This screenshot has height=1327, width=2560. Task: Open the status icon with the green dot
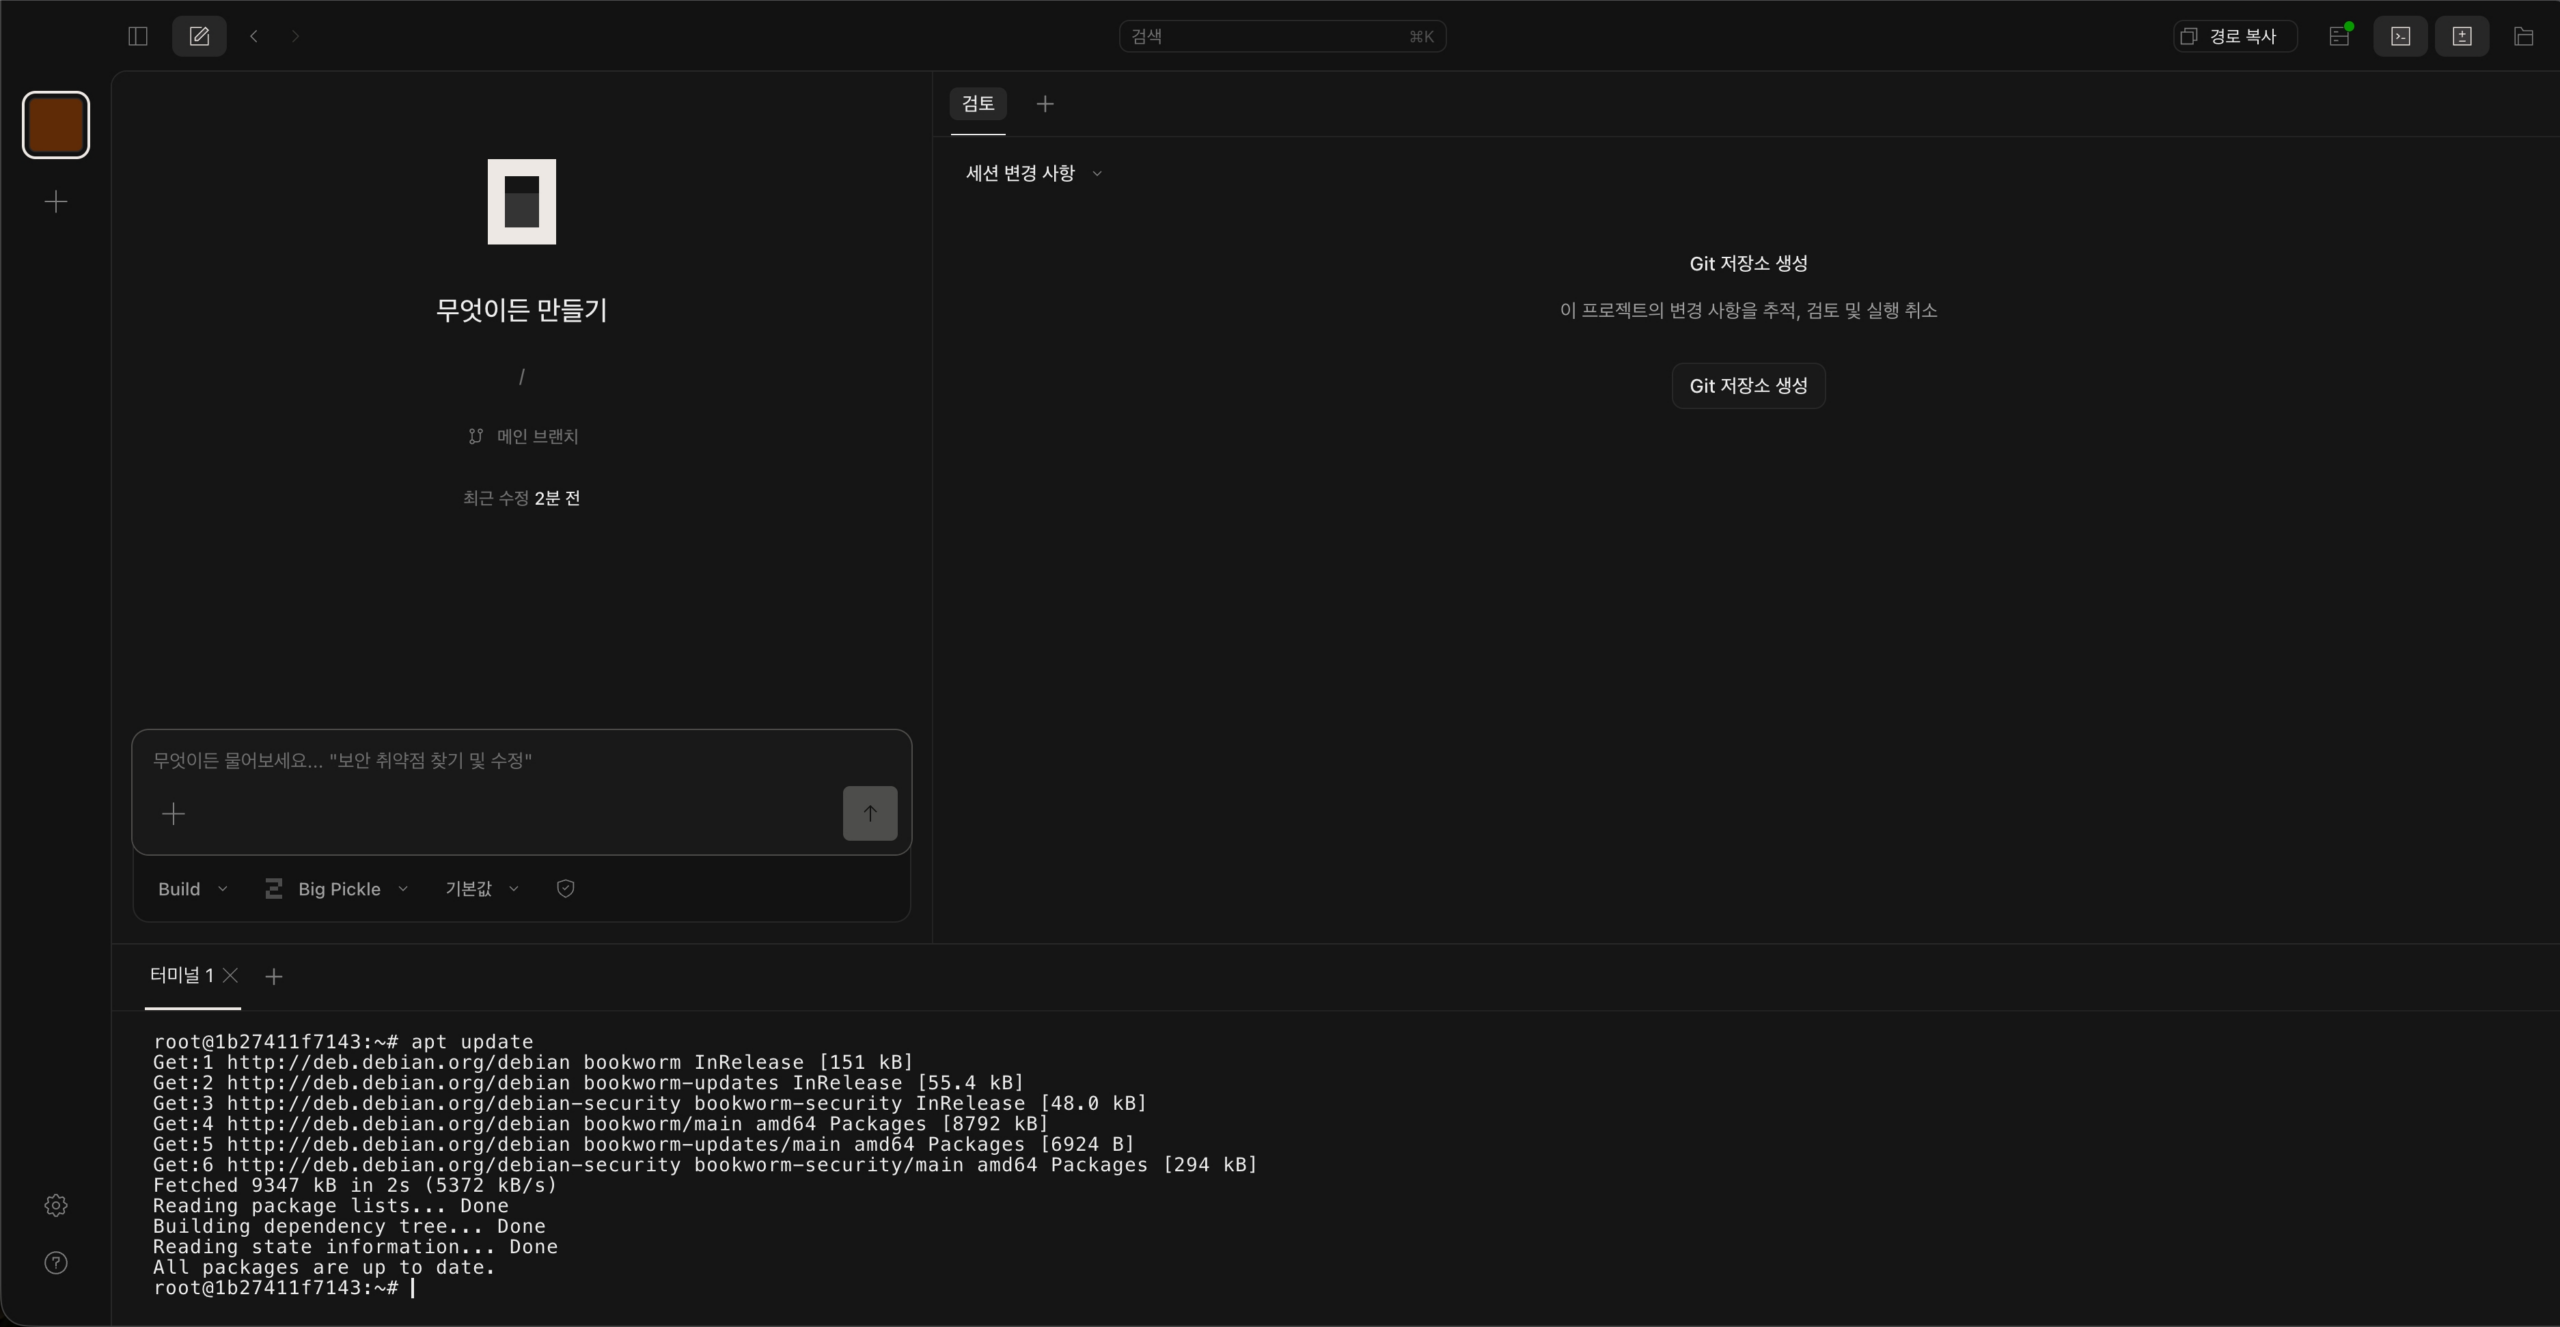click(x=2339, y=36)
